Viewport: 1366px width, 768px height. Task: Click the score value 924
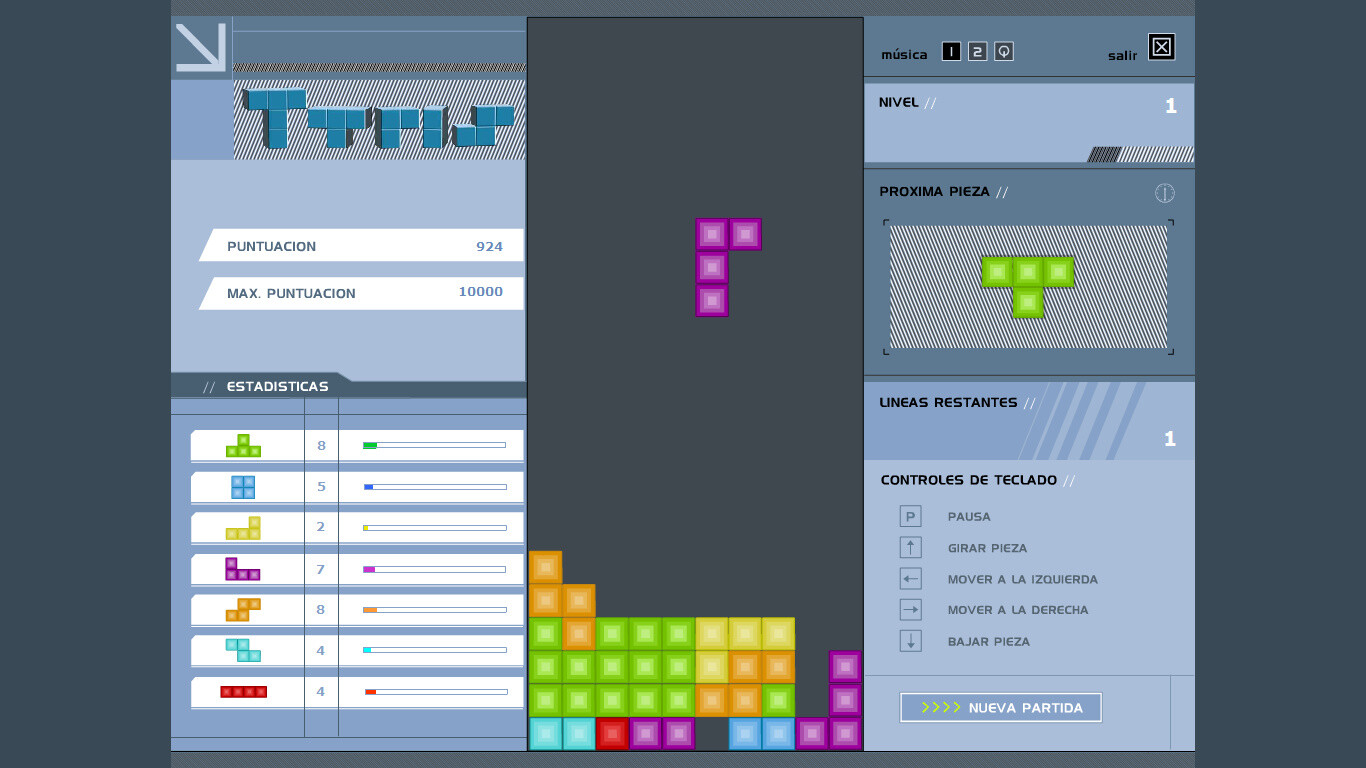click(489, 246)
